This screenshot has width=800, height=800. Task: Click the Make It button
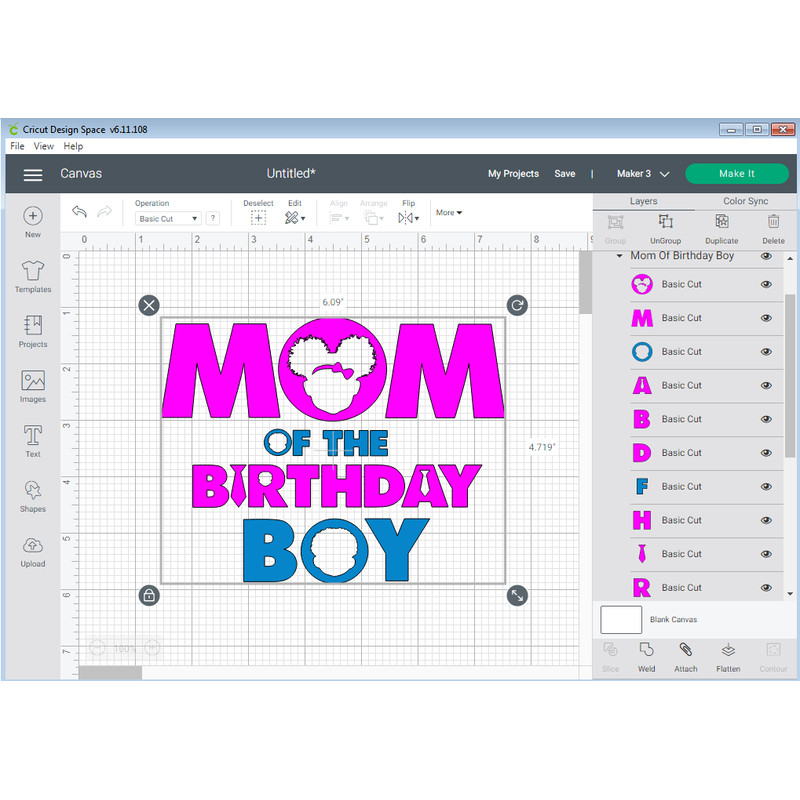point(737,173)
